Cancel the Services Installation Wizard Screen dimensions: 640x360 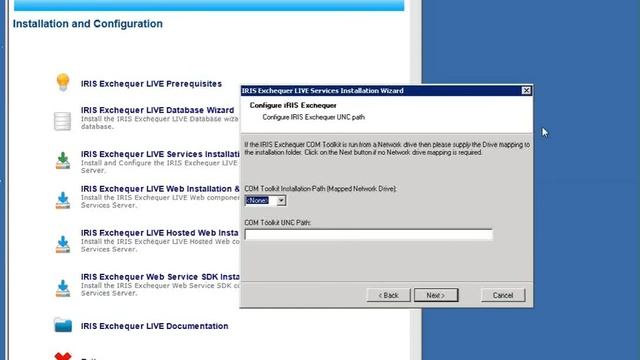point(503,295)
